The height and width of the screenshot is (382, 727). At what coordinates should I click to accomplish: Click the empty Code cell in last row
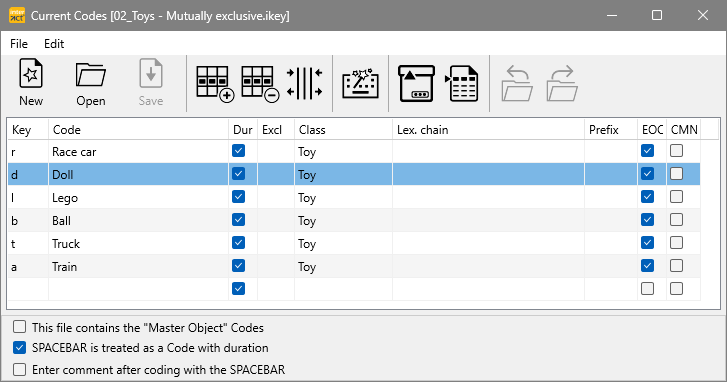[x=139, y=289]
